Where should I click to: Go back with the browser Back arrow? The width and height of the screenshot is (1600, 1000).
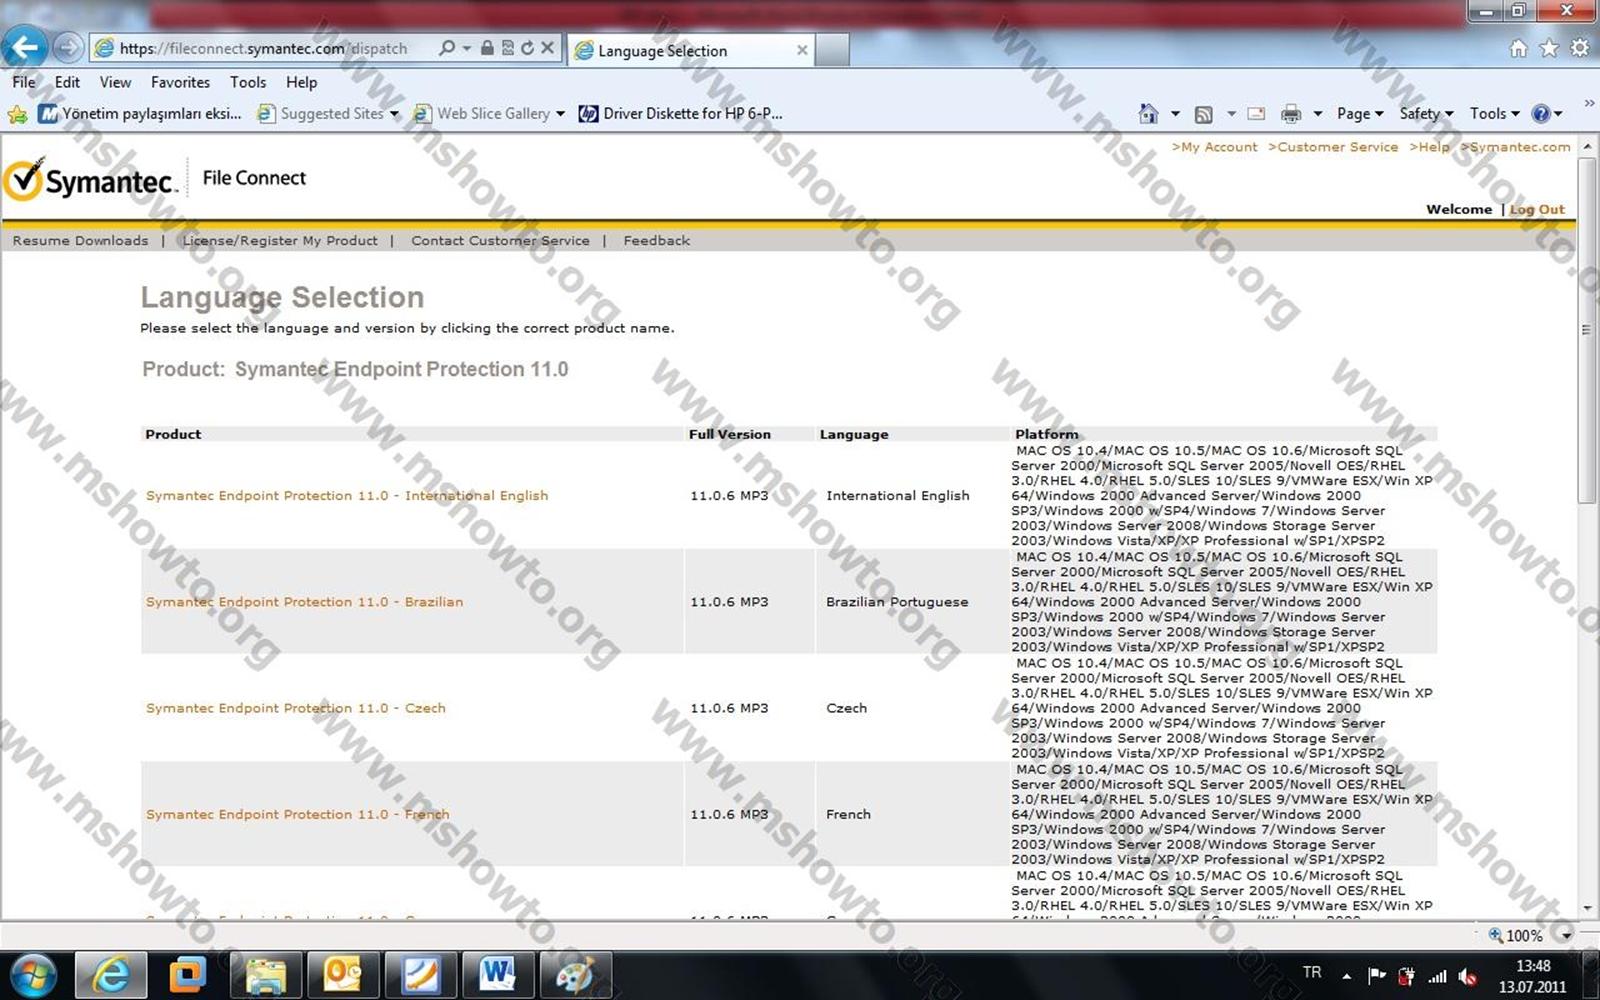(25, 47)
